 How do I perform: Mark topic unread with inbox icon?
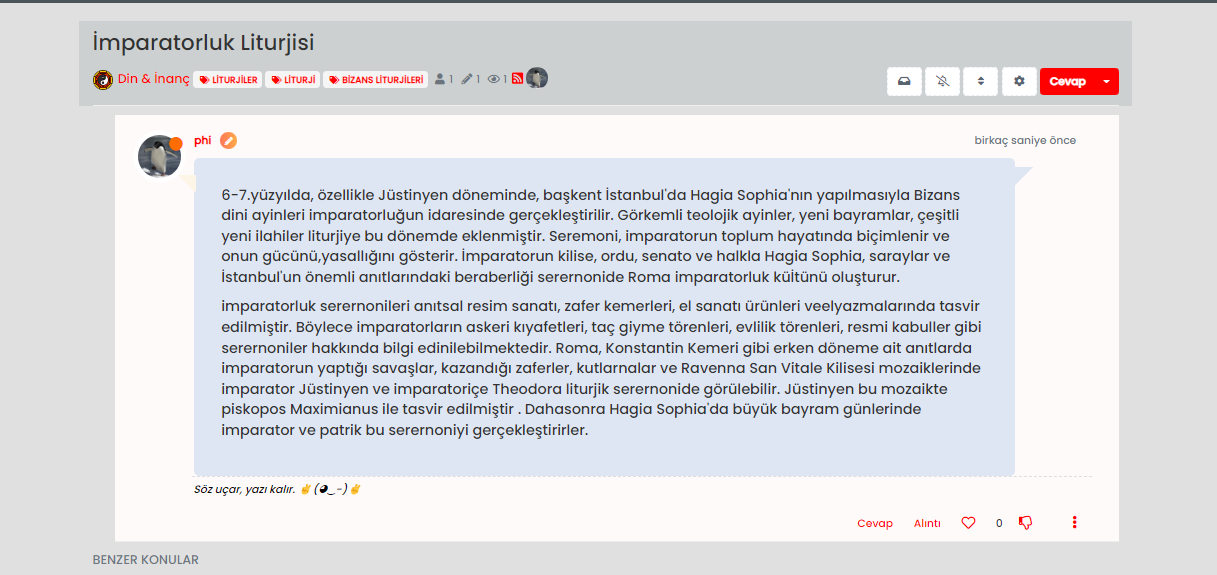click(x=904, y=82)
